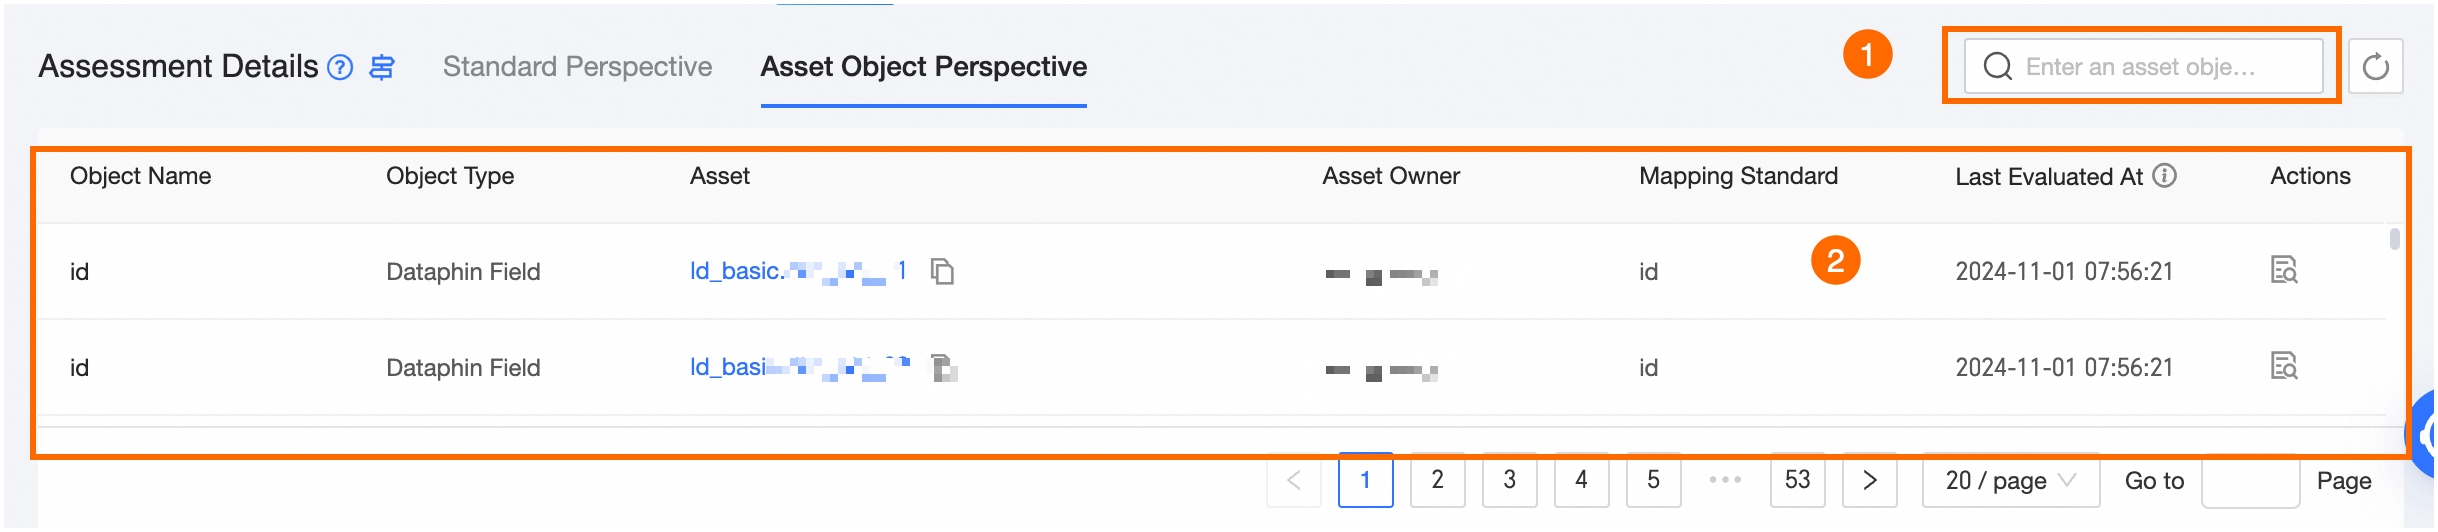
Task: Click the refresh icon button
Action: (2375, 67)
